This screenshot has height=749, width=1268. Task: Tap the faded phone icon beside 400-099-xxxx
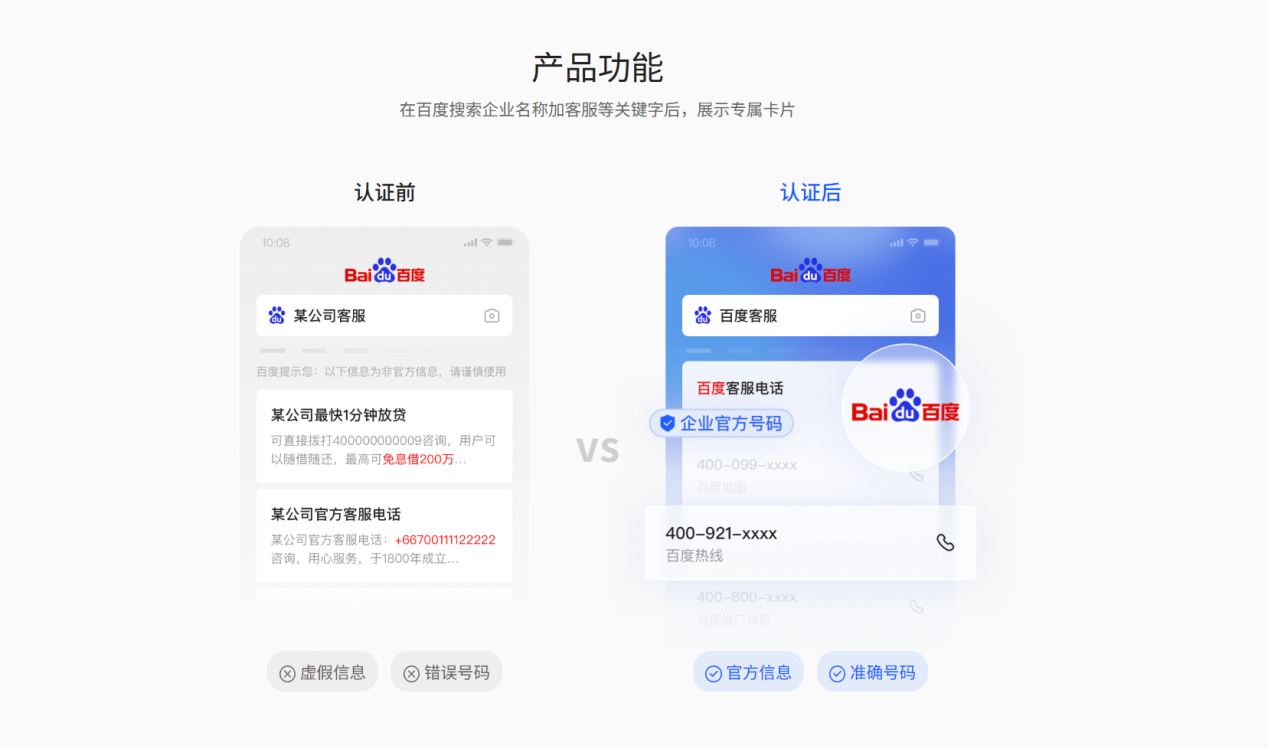click(917, 474)
